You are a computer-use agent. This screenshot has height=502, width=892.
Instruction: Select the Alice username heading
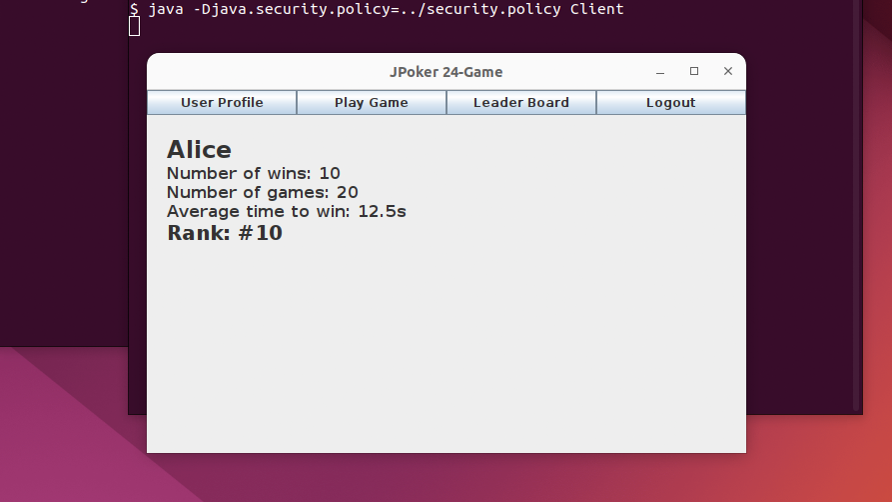pos(199,150)
